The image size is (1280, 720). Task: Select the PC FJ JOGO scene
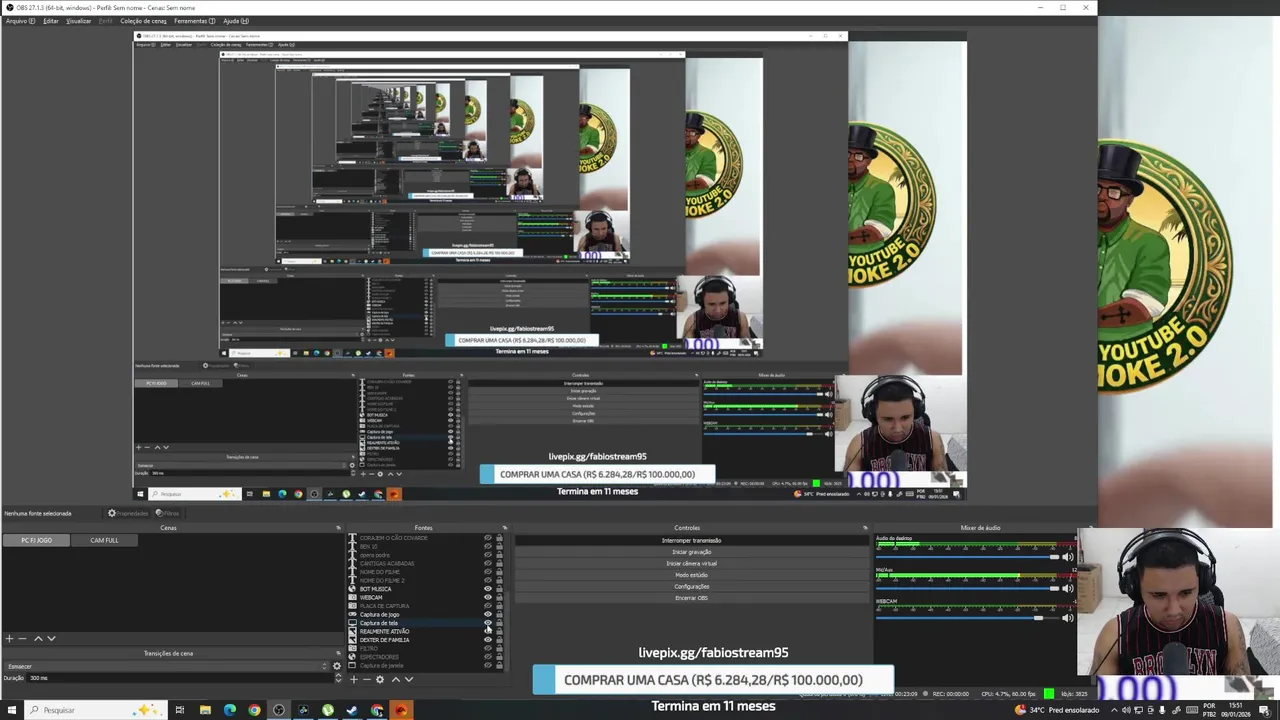tap(36, 540)
